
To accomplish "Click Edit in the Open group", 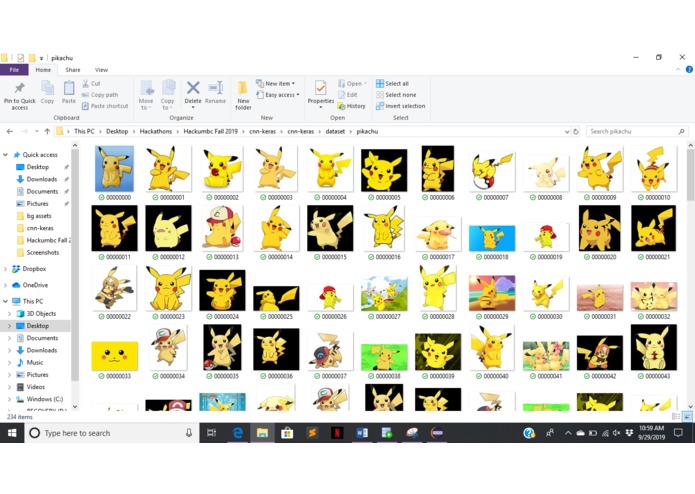I will [348, 95].
